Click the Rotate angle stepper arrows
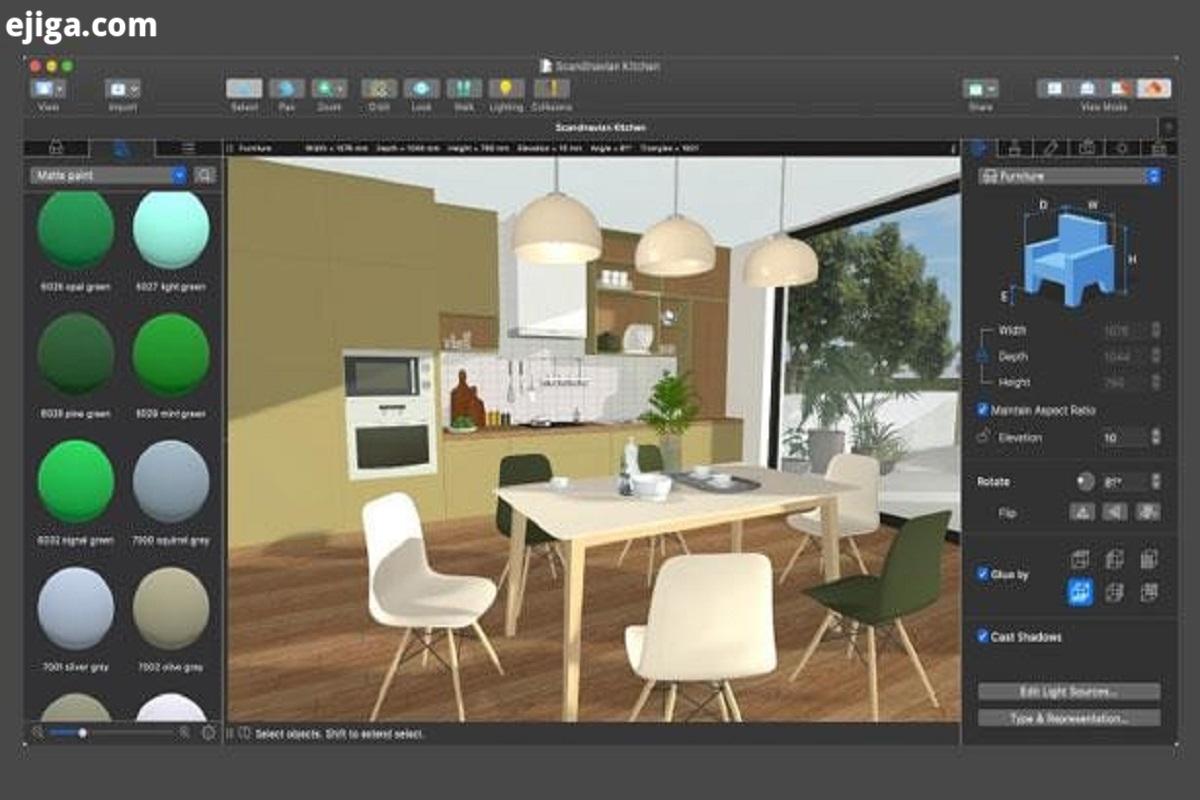Screen dimensions: 1200x800 pyautogui.click(x=1157, y=481)
